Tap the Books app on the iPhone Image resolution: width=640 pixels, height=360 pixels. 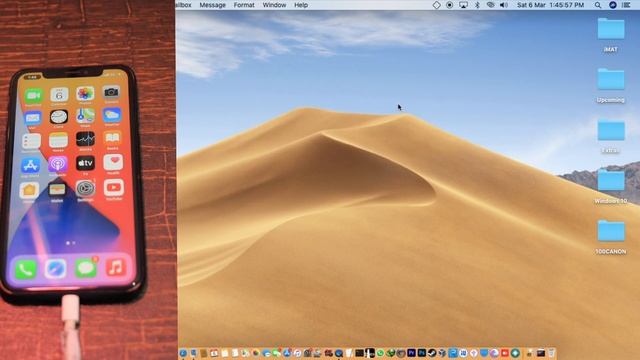click(x=112, y=138)
